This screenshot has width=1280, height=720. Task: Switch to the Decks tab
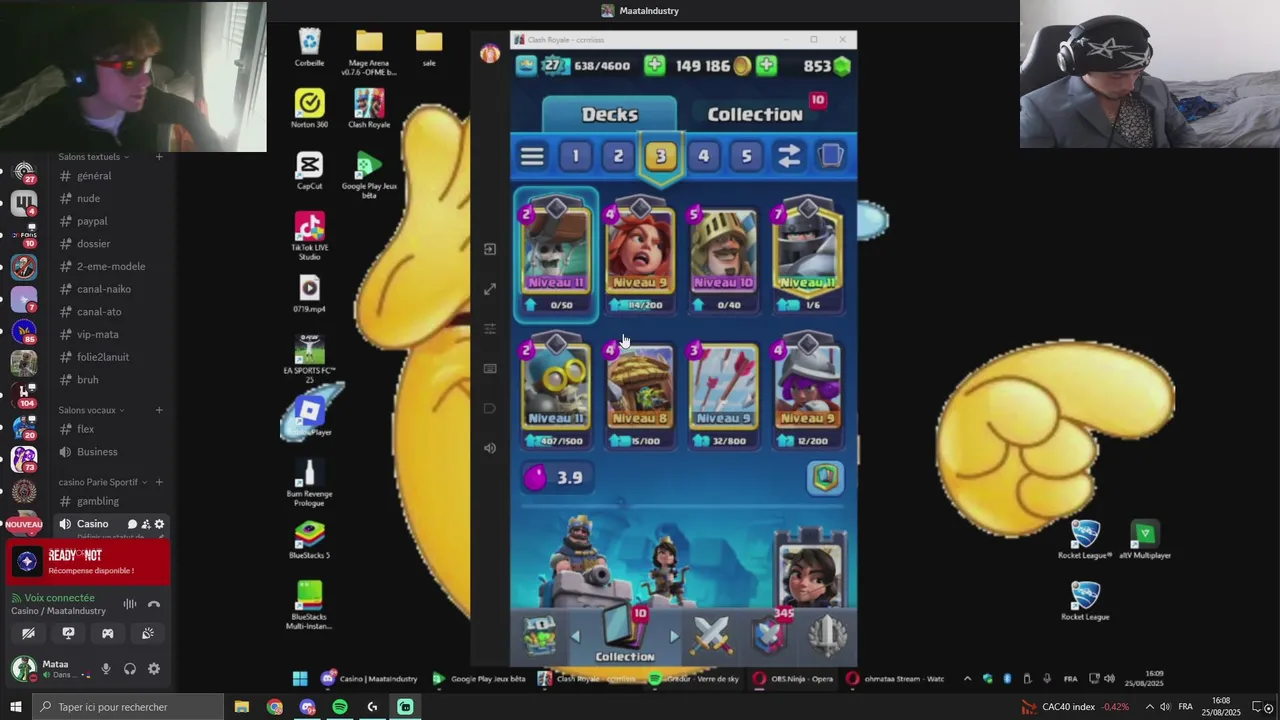pos(610,114)
